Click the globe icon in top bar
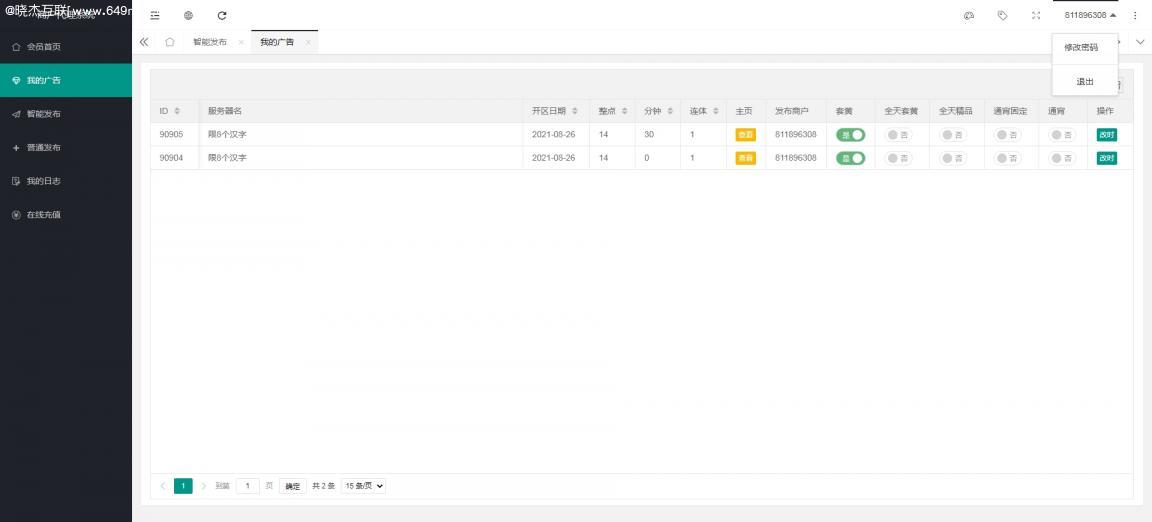The height and width of the screenshot is (522, 1152). click(188, 15)
